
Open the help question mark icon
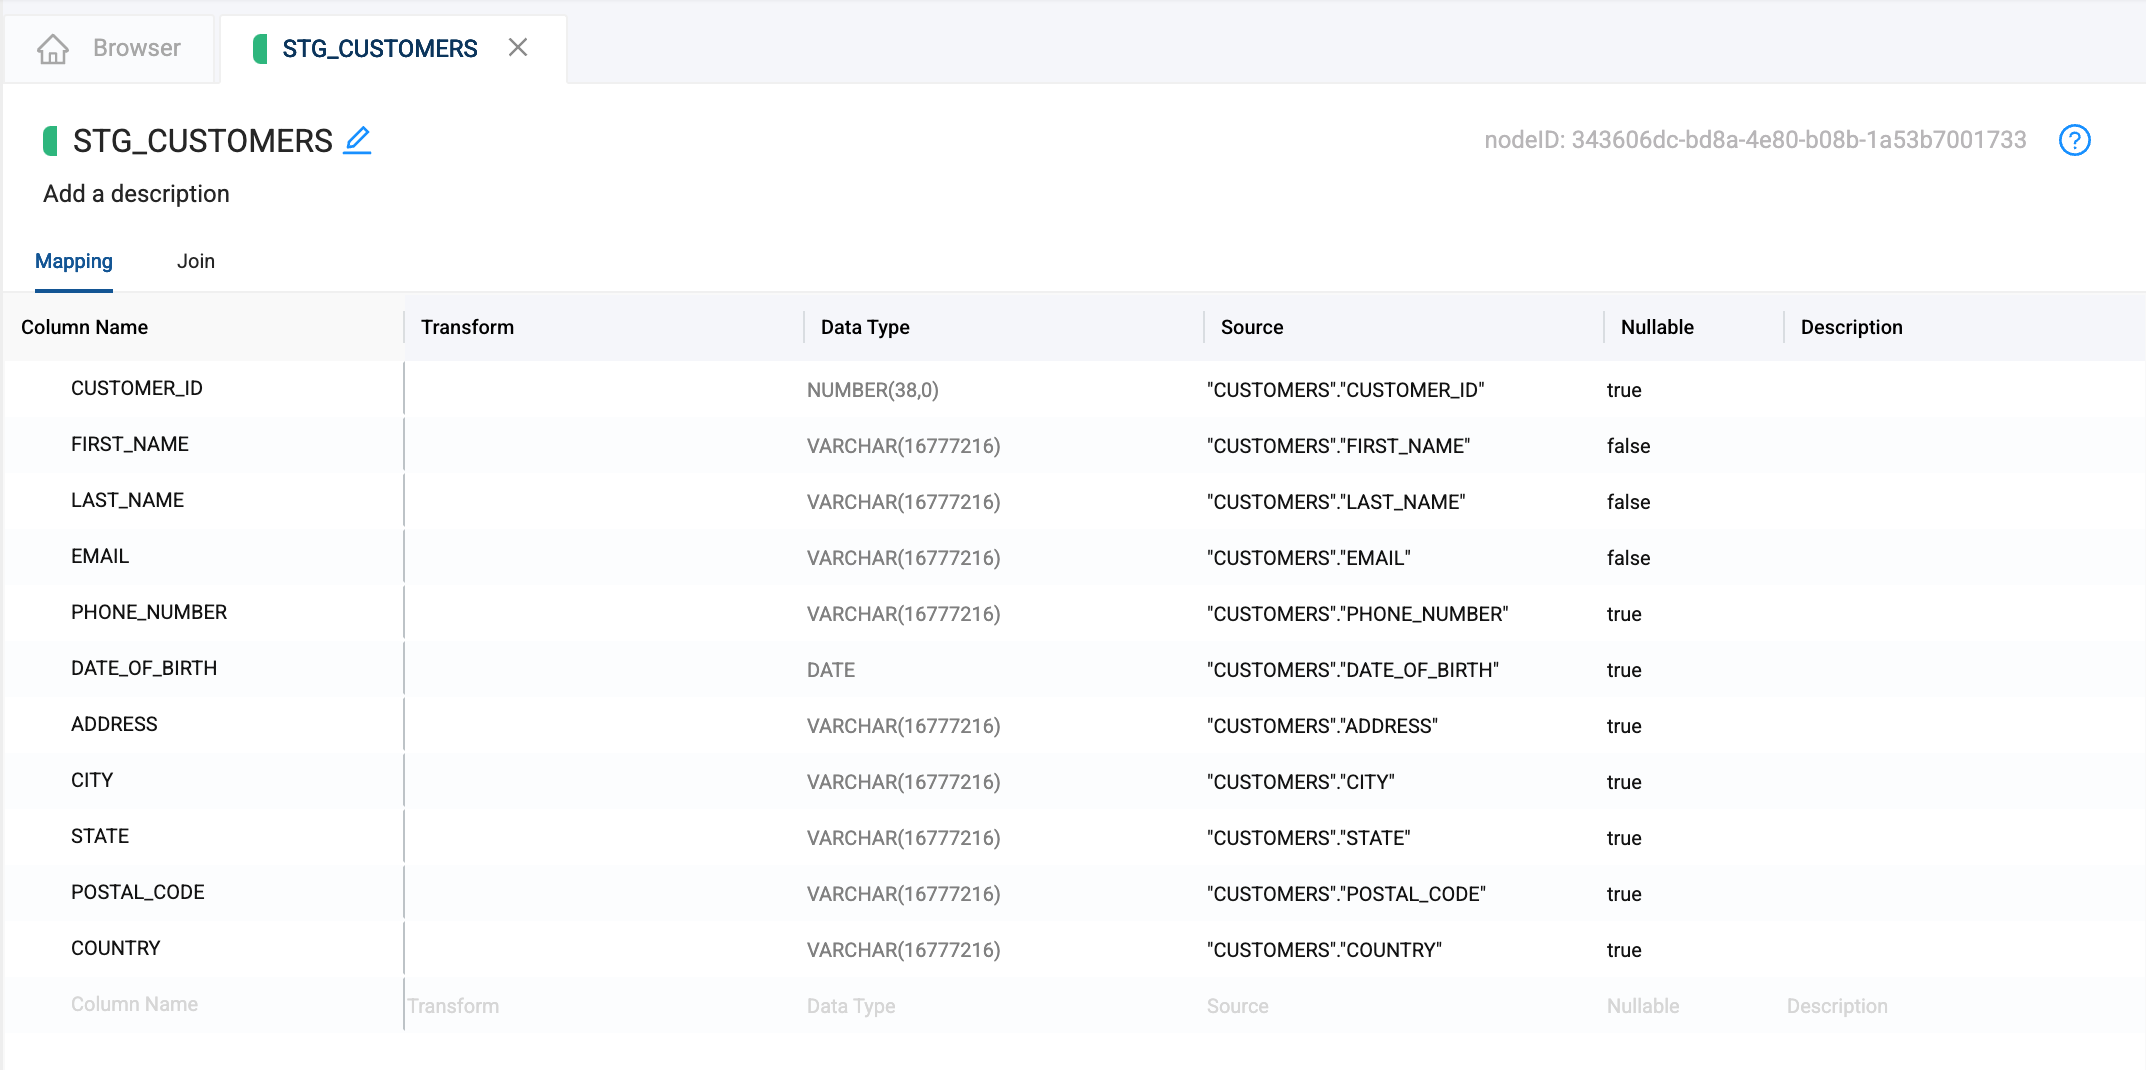2074,140
